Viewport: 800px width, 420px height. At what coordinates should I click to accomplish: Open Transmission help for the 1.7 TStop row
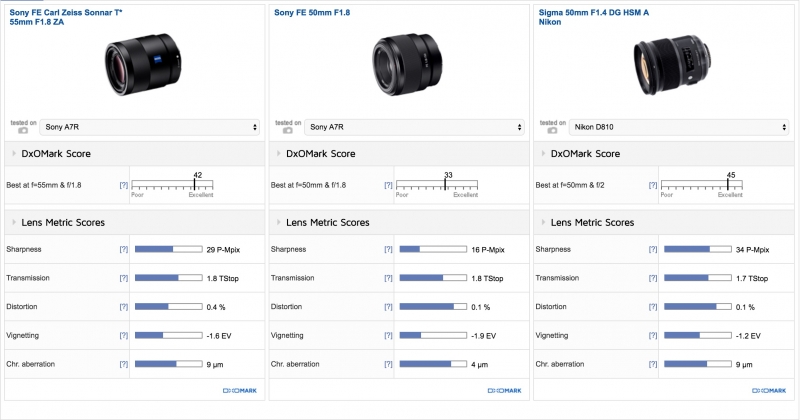coord(653,278)
